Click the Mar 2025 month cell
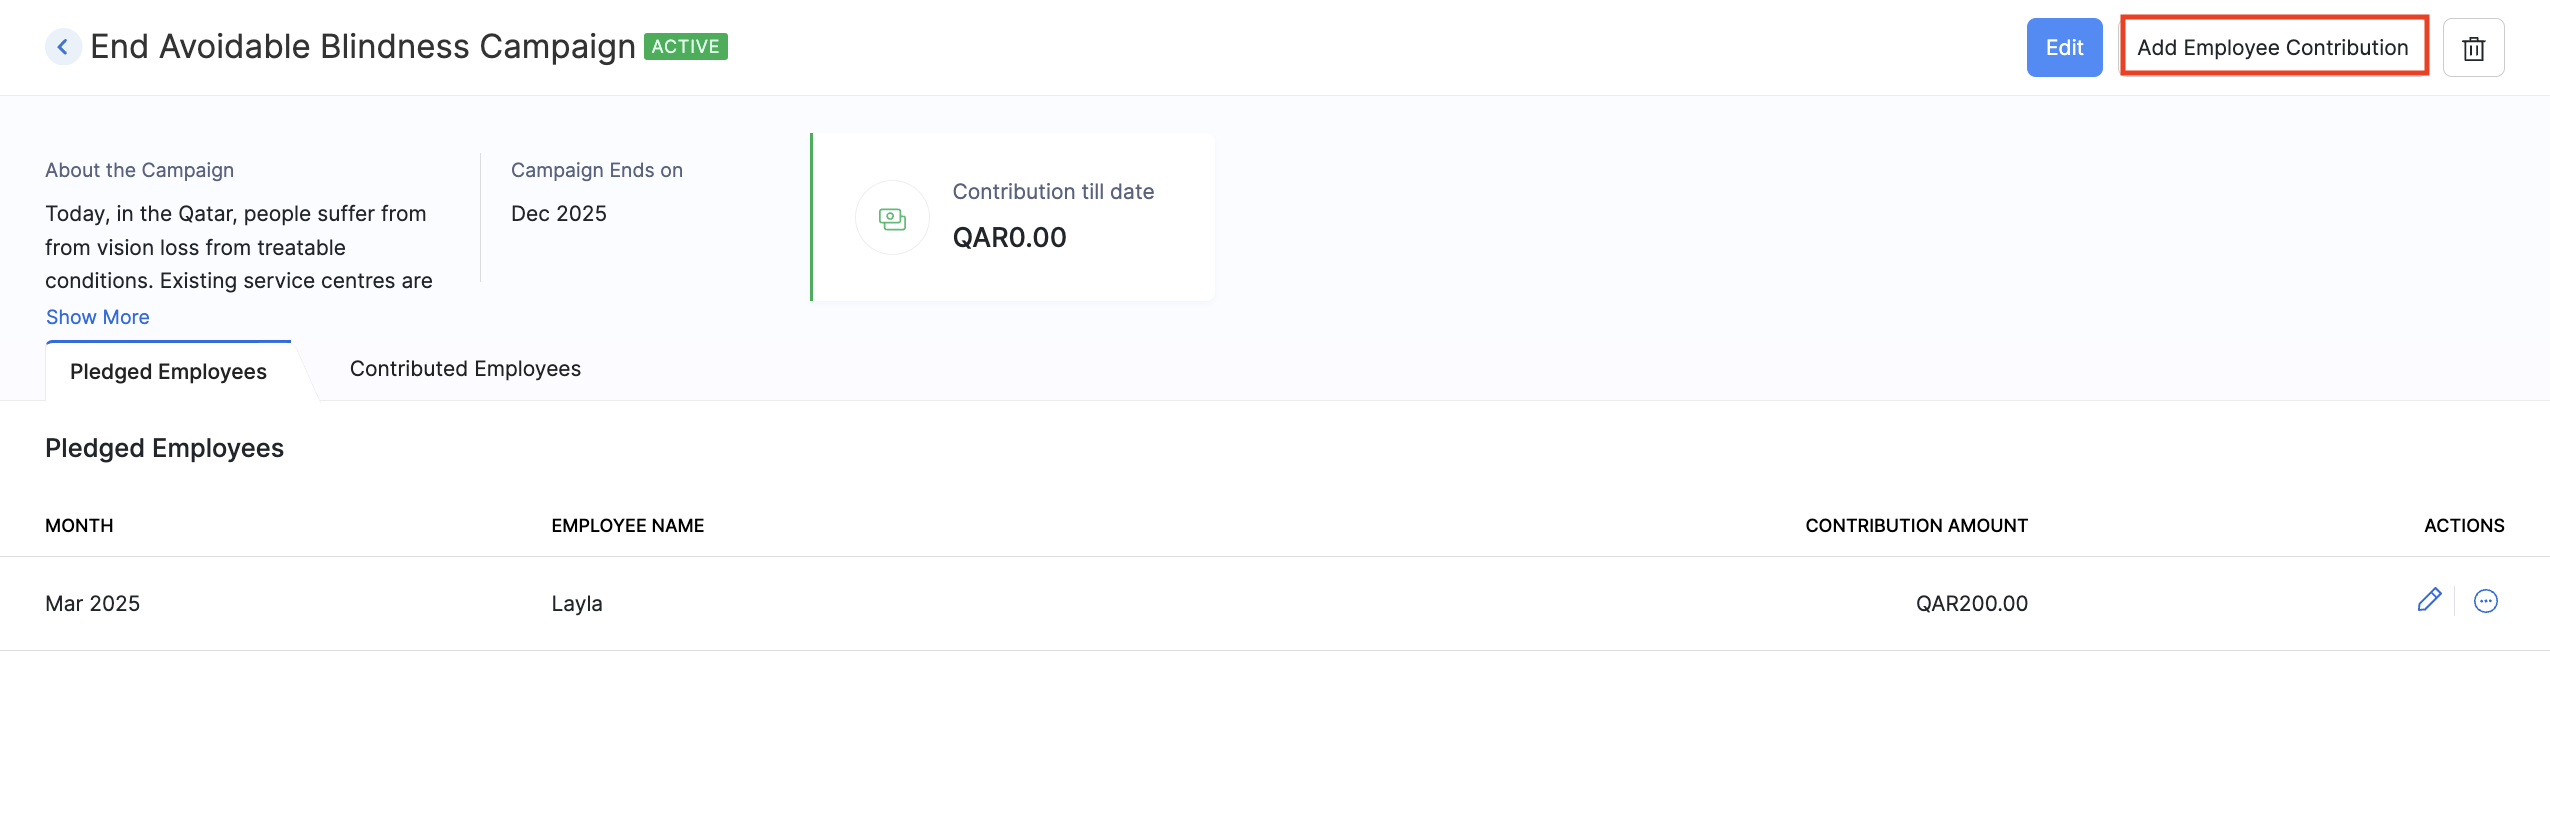This screenshot has width=2550, height=832. (92, 604)
